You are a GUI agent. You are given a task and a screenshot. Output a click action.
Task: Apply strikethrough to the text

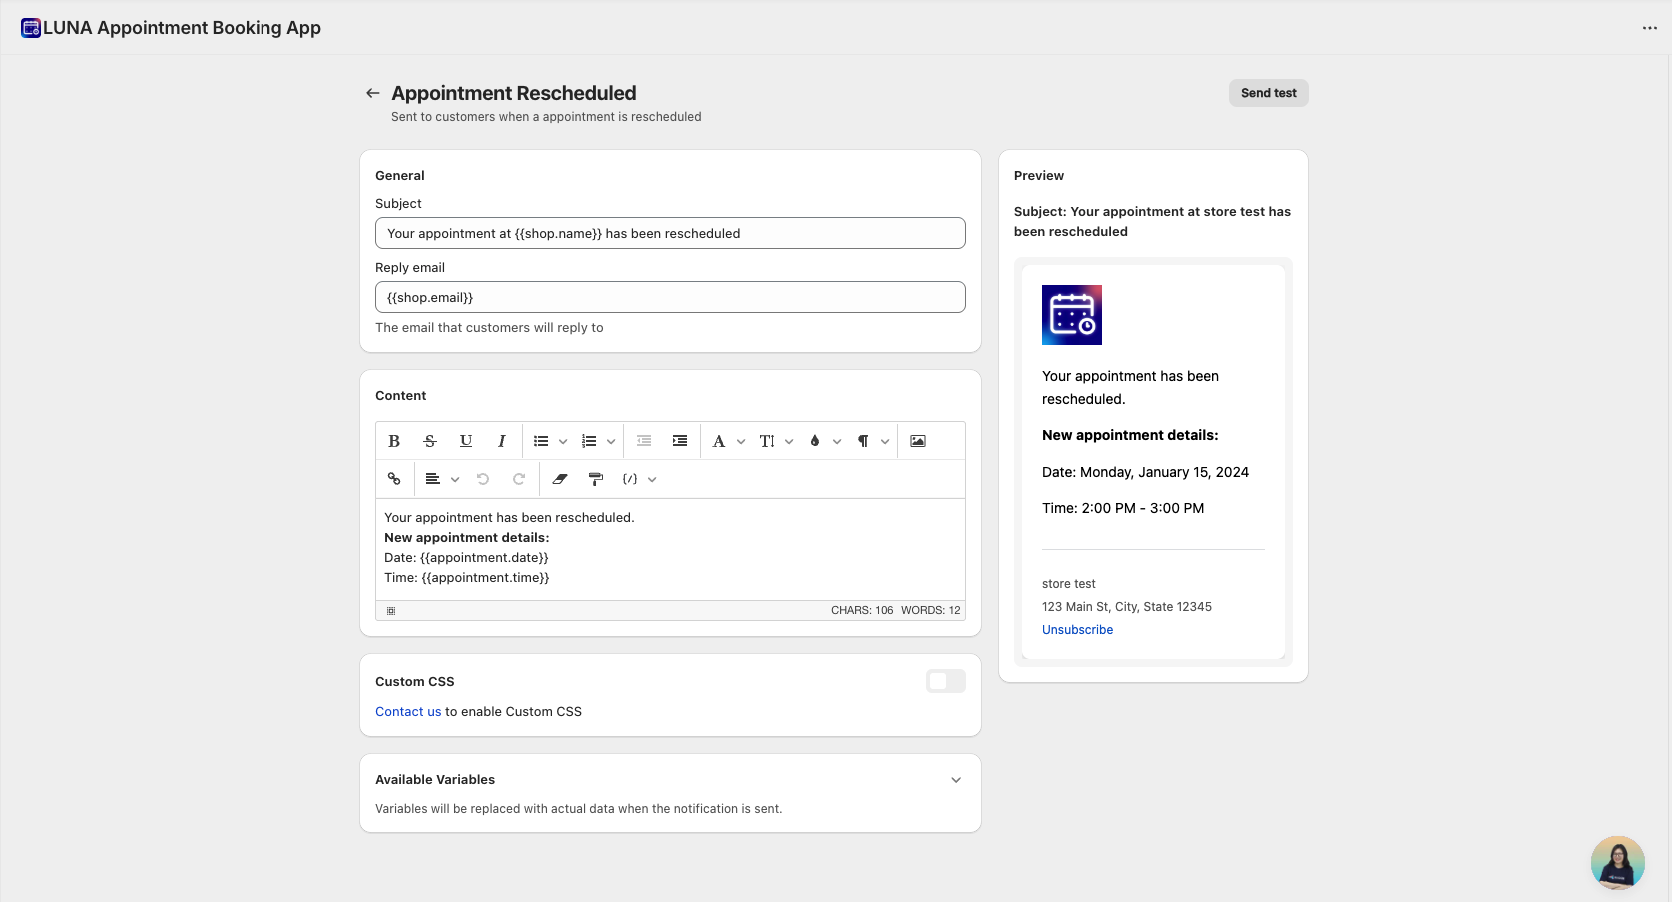(430, 441)
